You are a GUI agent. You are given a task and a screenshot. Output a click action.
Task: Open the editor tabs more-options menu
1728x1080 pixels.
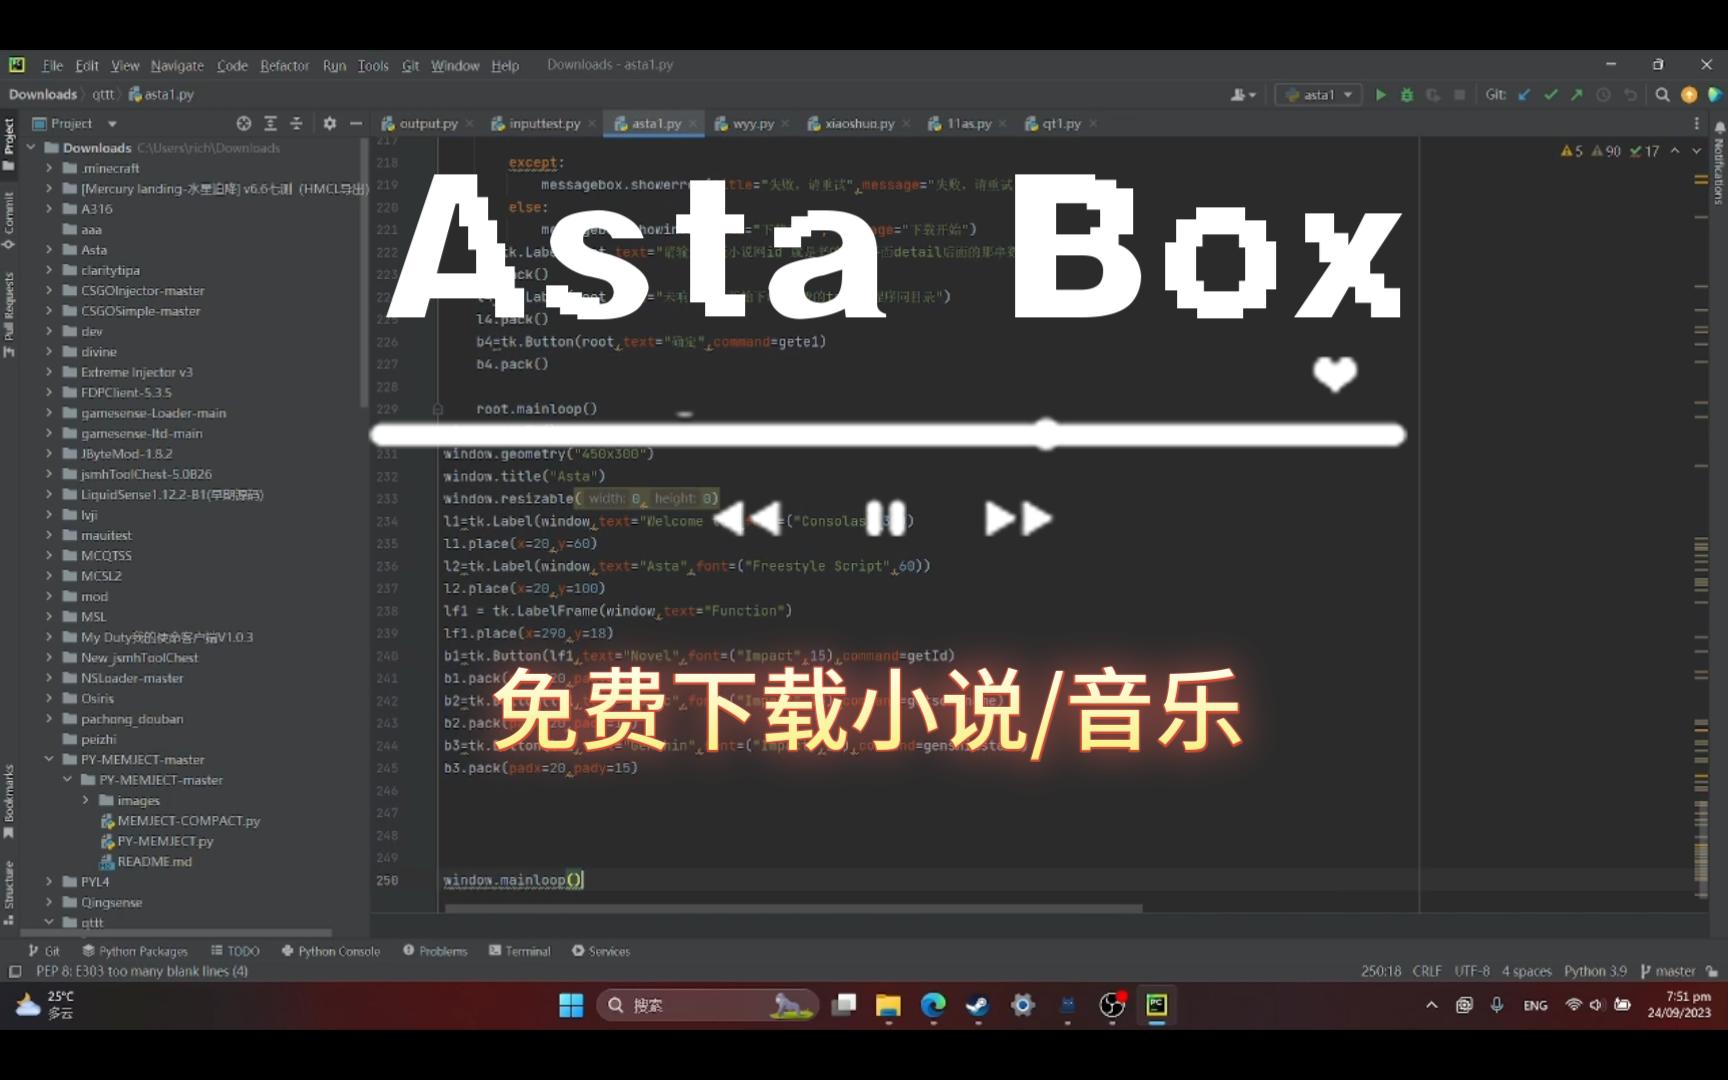(1697, 123)
